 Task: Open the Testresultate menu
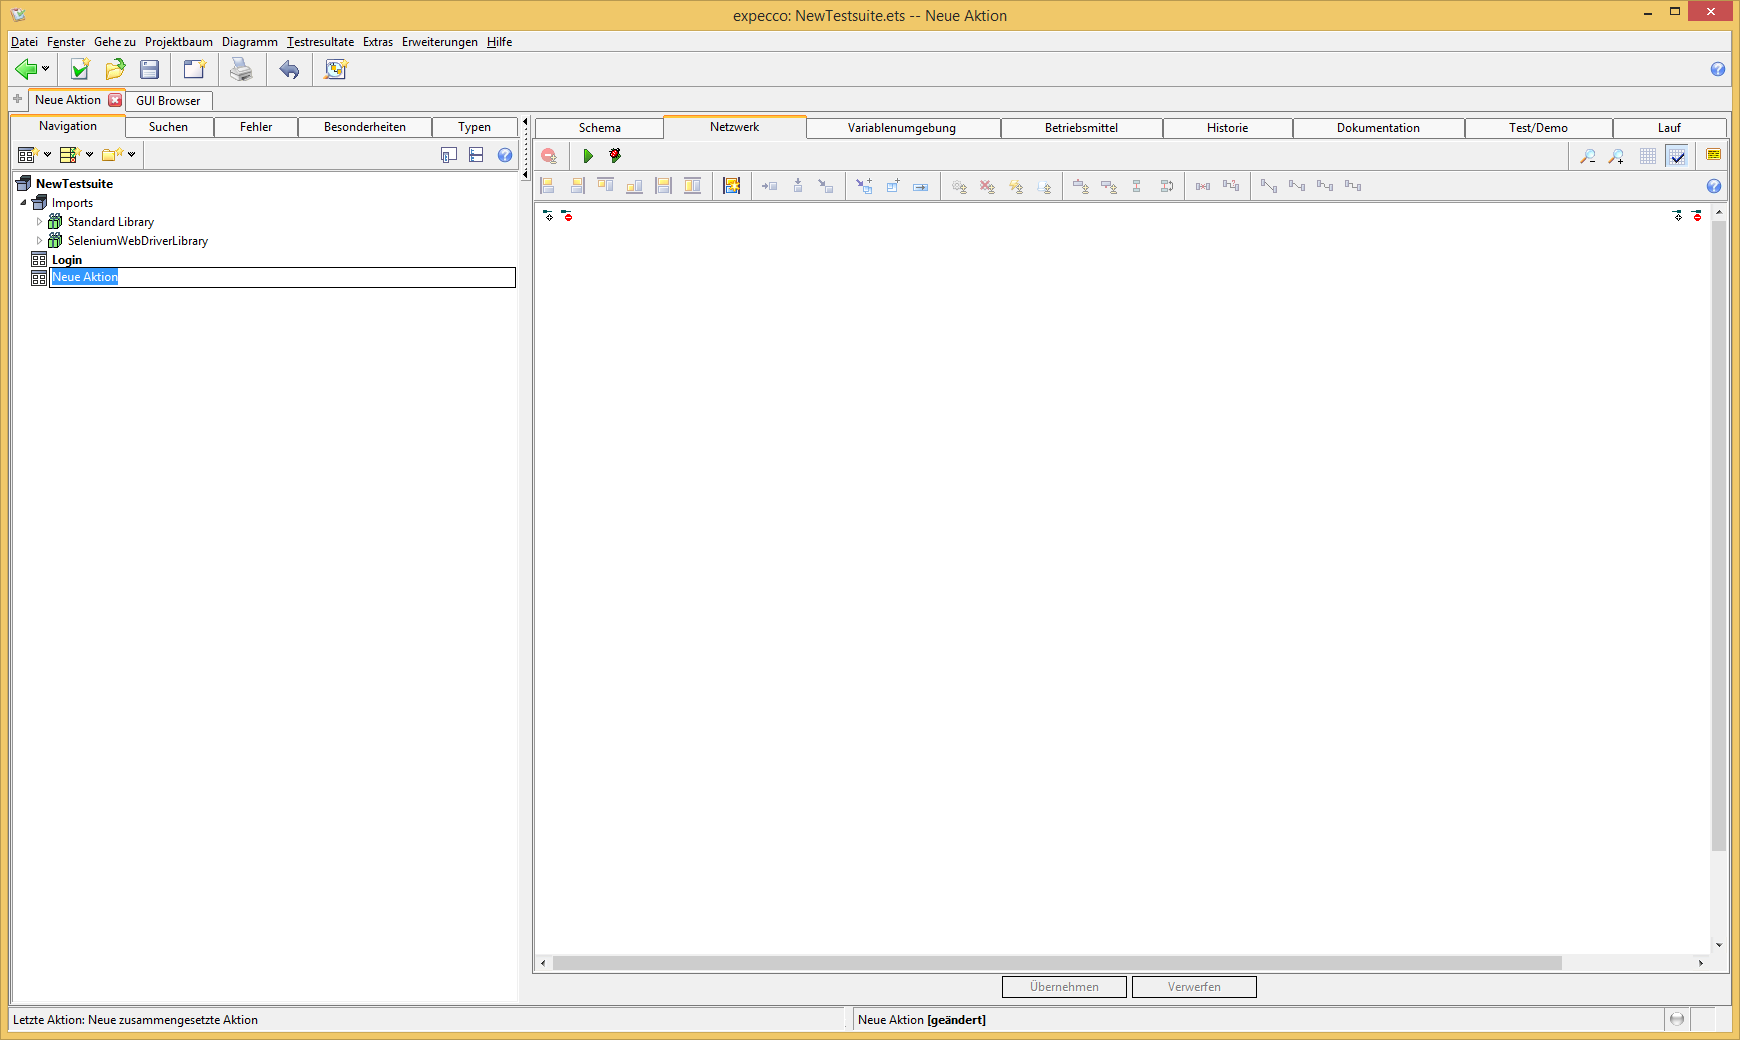(320, 42)
